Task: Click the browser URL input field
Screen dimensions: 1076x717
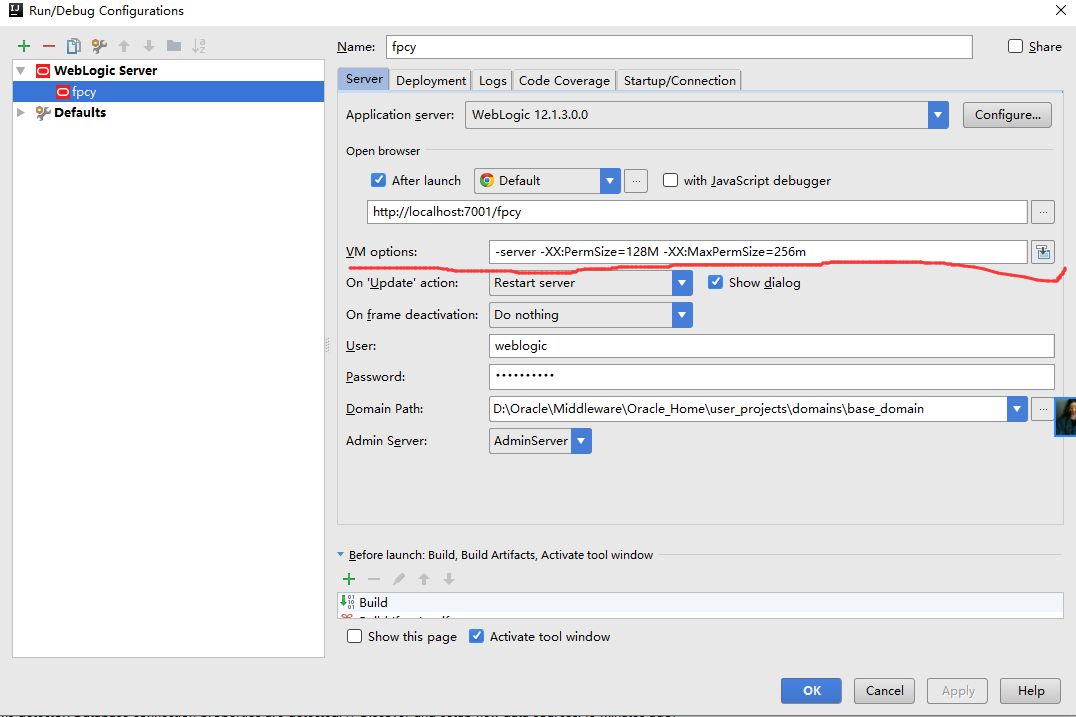Action: 697,212
